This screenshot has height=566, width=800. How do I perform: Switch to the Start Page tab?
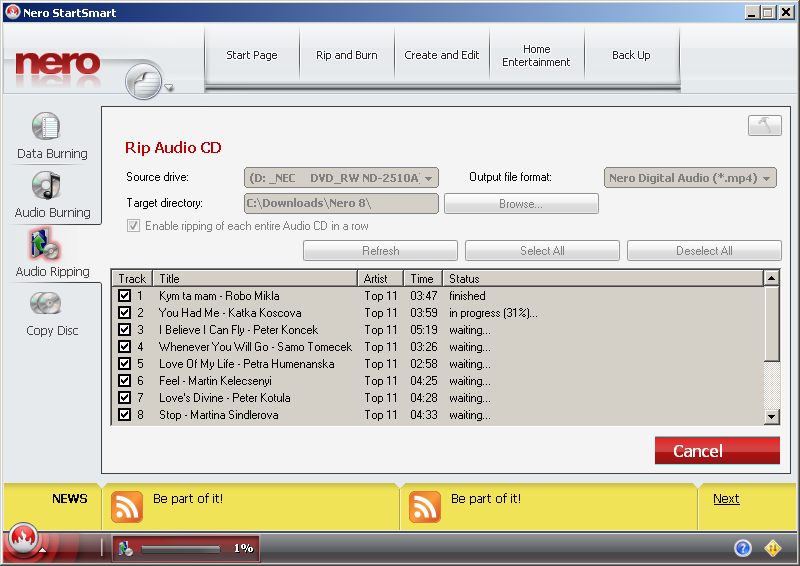pos(252,55)
